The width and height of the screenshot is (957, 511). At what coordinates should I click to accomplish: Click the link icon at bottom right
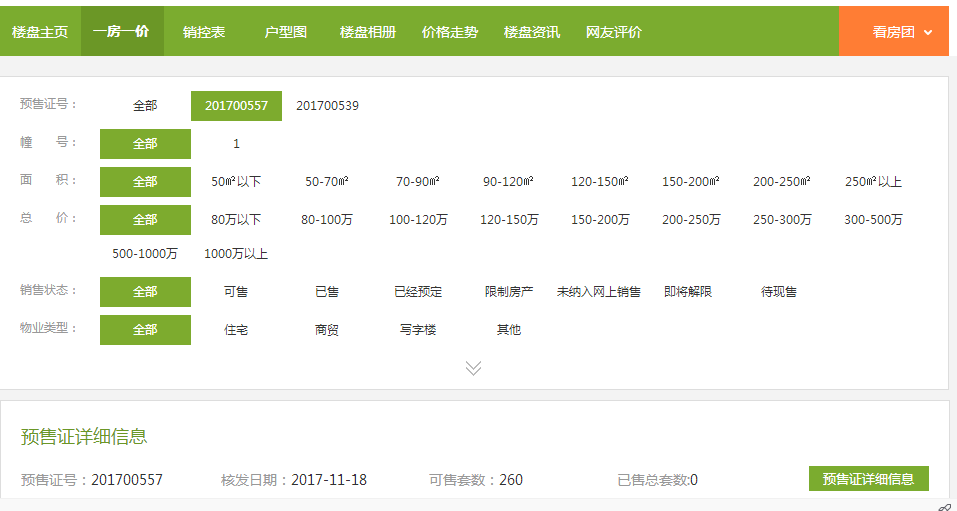click(x=944, y=507)
